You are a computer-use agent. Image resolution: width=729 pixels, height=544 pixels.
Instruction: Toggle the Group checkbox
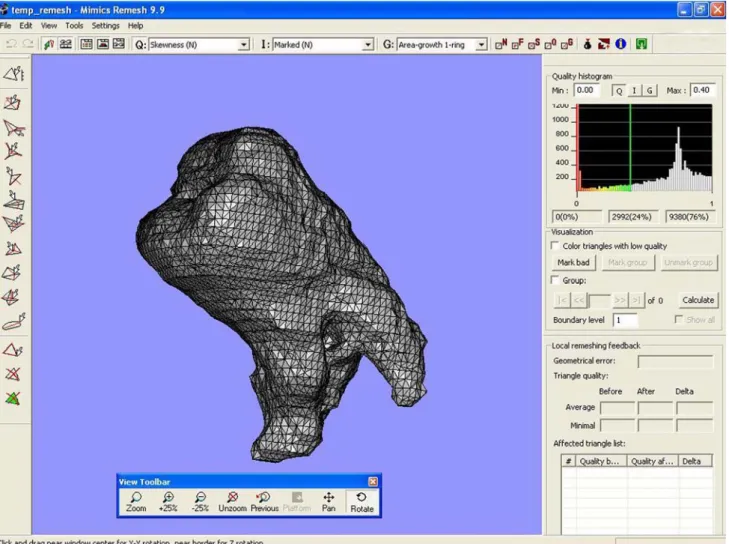[555, 280]
